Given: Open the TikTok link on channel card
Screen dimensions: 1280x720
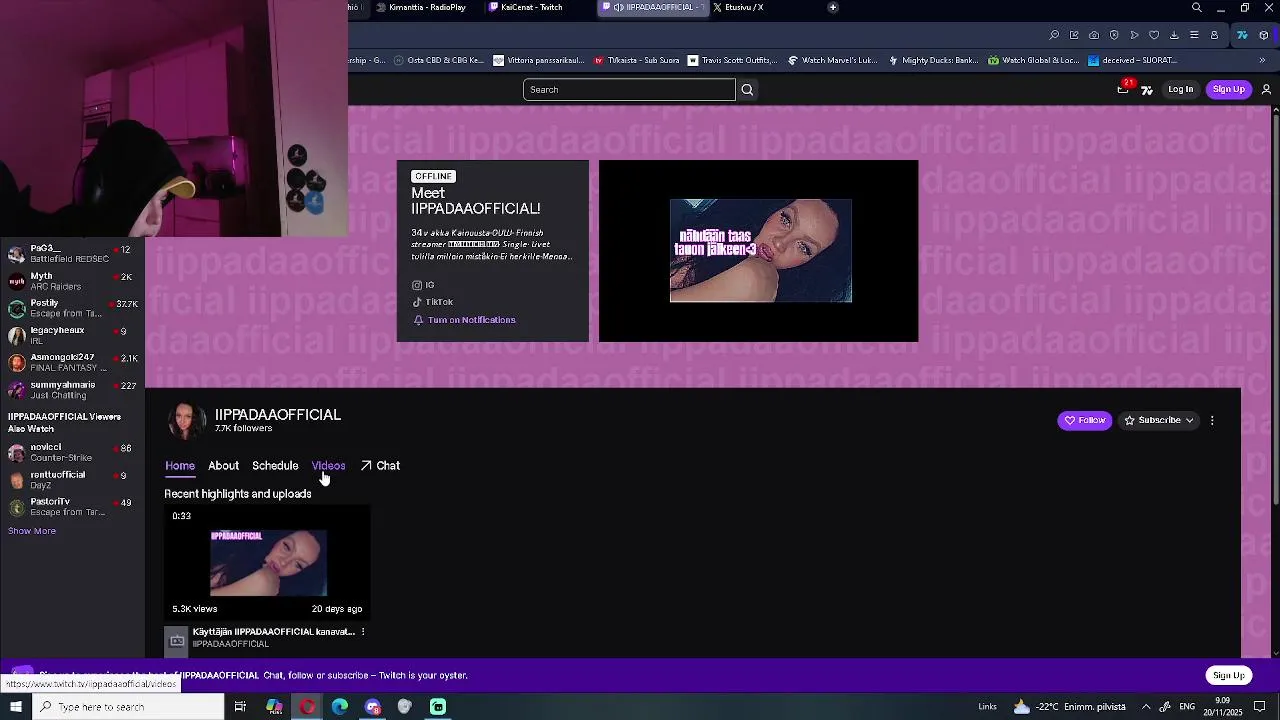Looking at the screenshot, I should click(x=433, y=302).
